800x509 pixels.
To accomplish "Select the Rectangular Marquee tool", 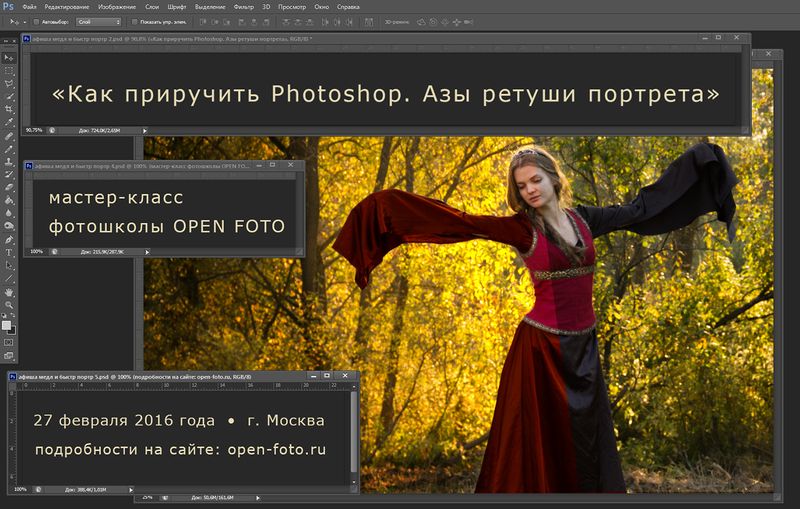I will pos(9,71).
